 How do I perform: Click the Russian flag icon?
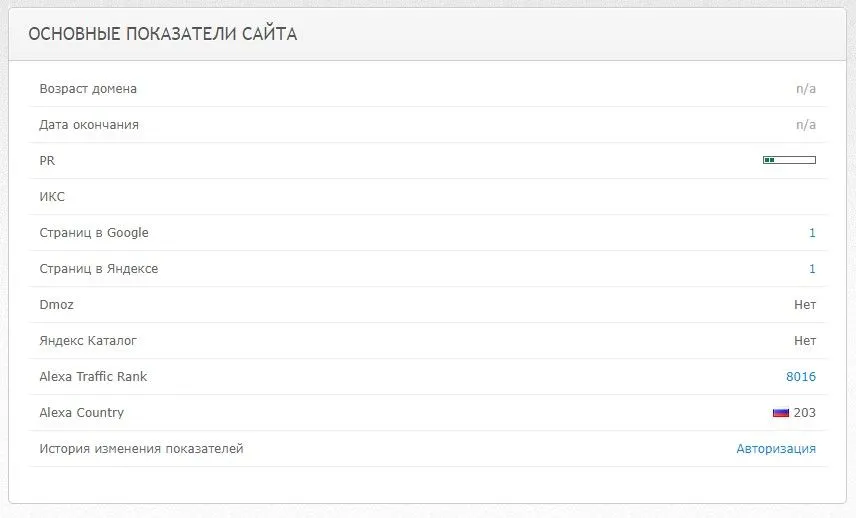click(781, 413)
